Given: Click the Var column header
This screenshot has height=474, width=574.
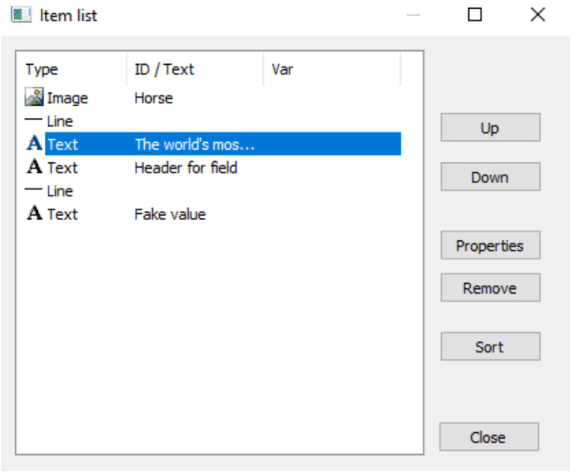Looking at the screenshot, I should (332, 69).
